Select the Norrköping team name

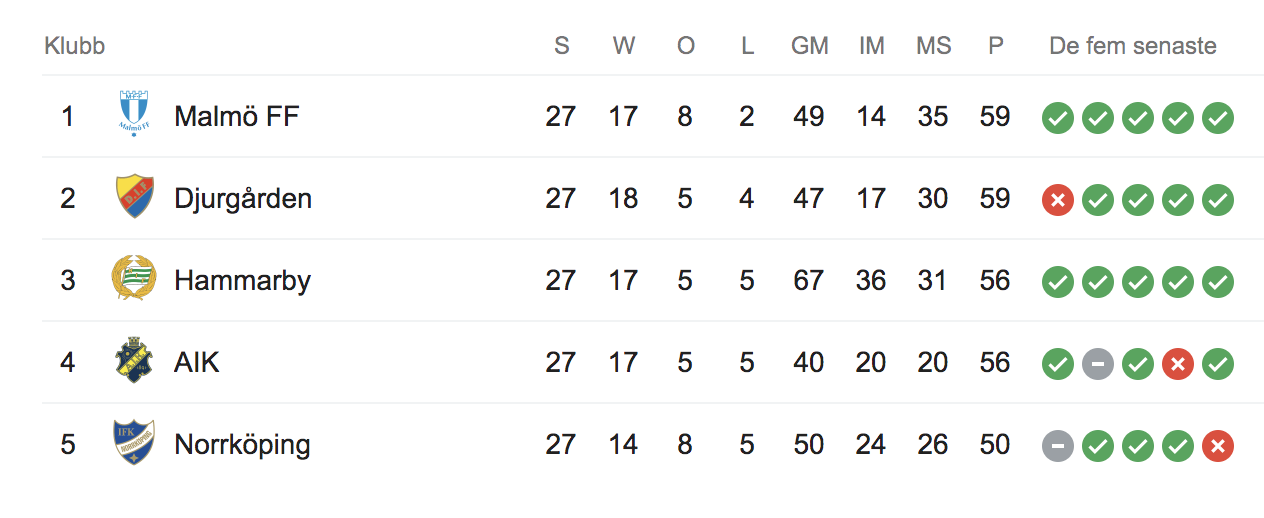242,444
